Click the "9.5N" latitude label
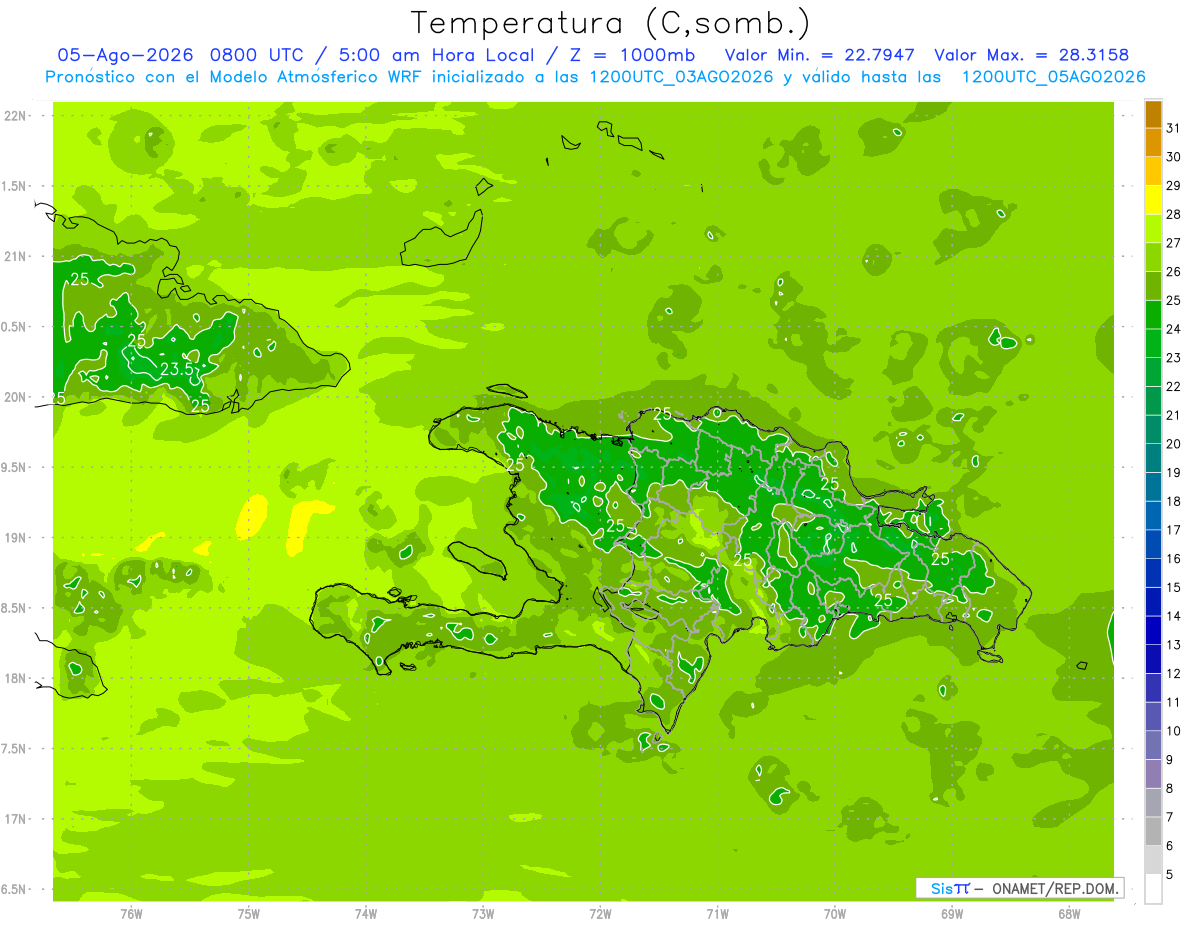Image resolution: width=1200 pixels, height=927 pixels. click(x=15, y=468)
